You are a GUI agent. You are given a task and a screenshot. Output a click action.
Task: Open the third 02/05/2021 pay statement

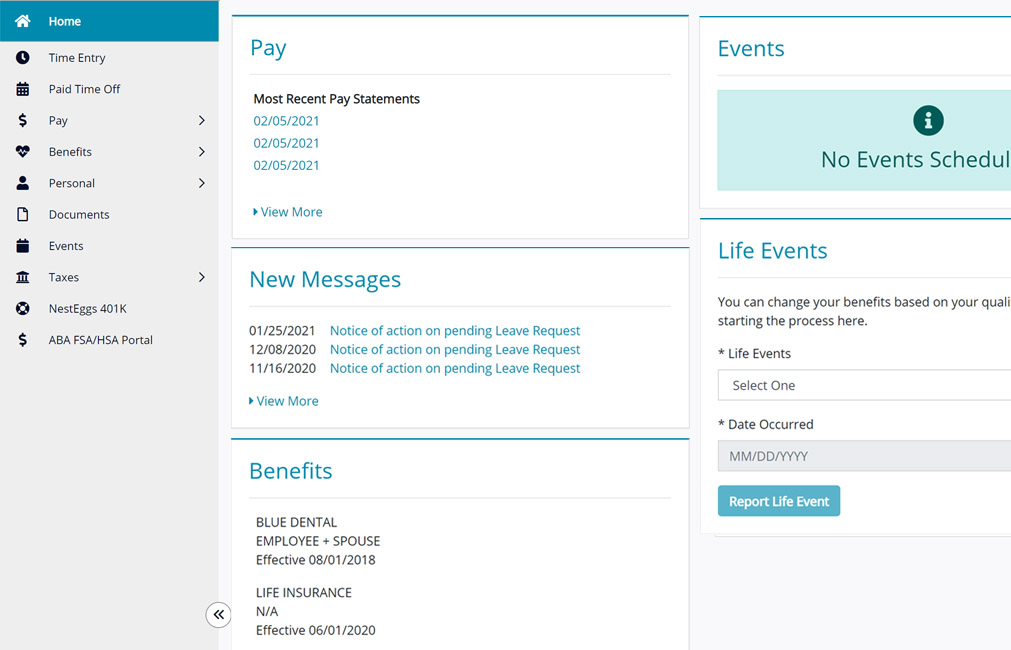[286, 165]
